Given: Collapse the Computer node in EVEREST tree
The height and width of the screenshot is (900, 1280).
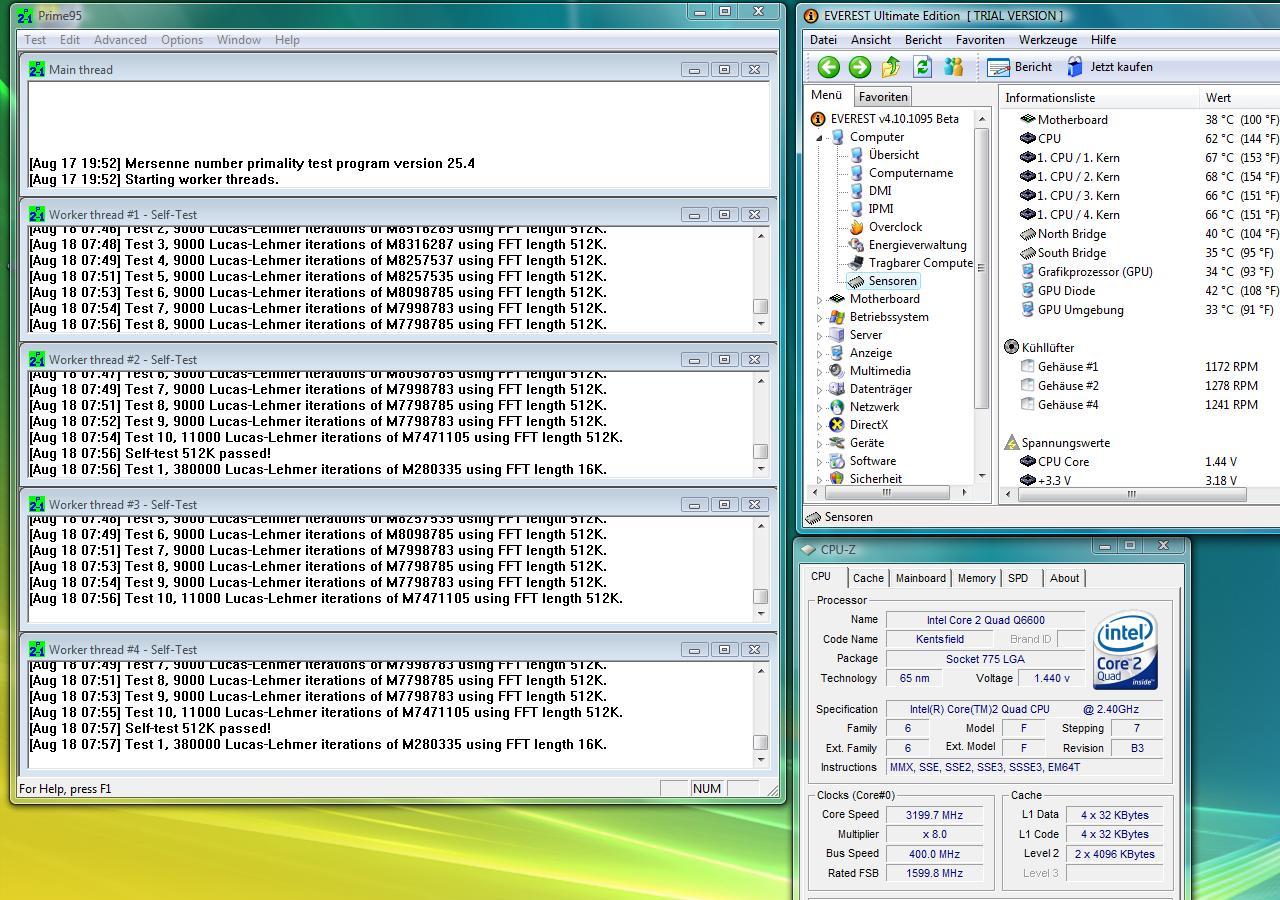Looking at the screenshot, I should [x=820, y=138].
